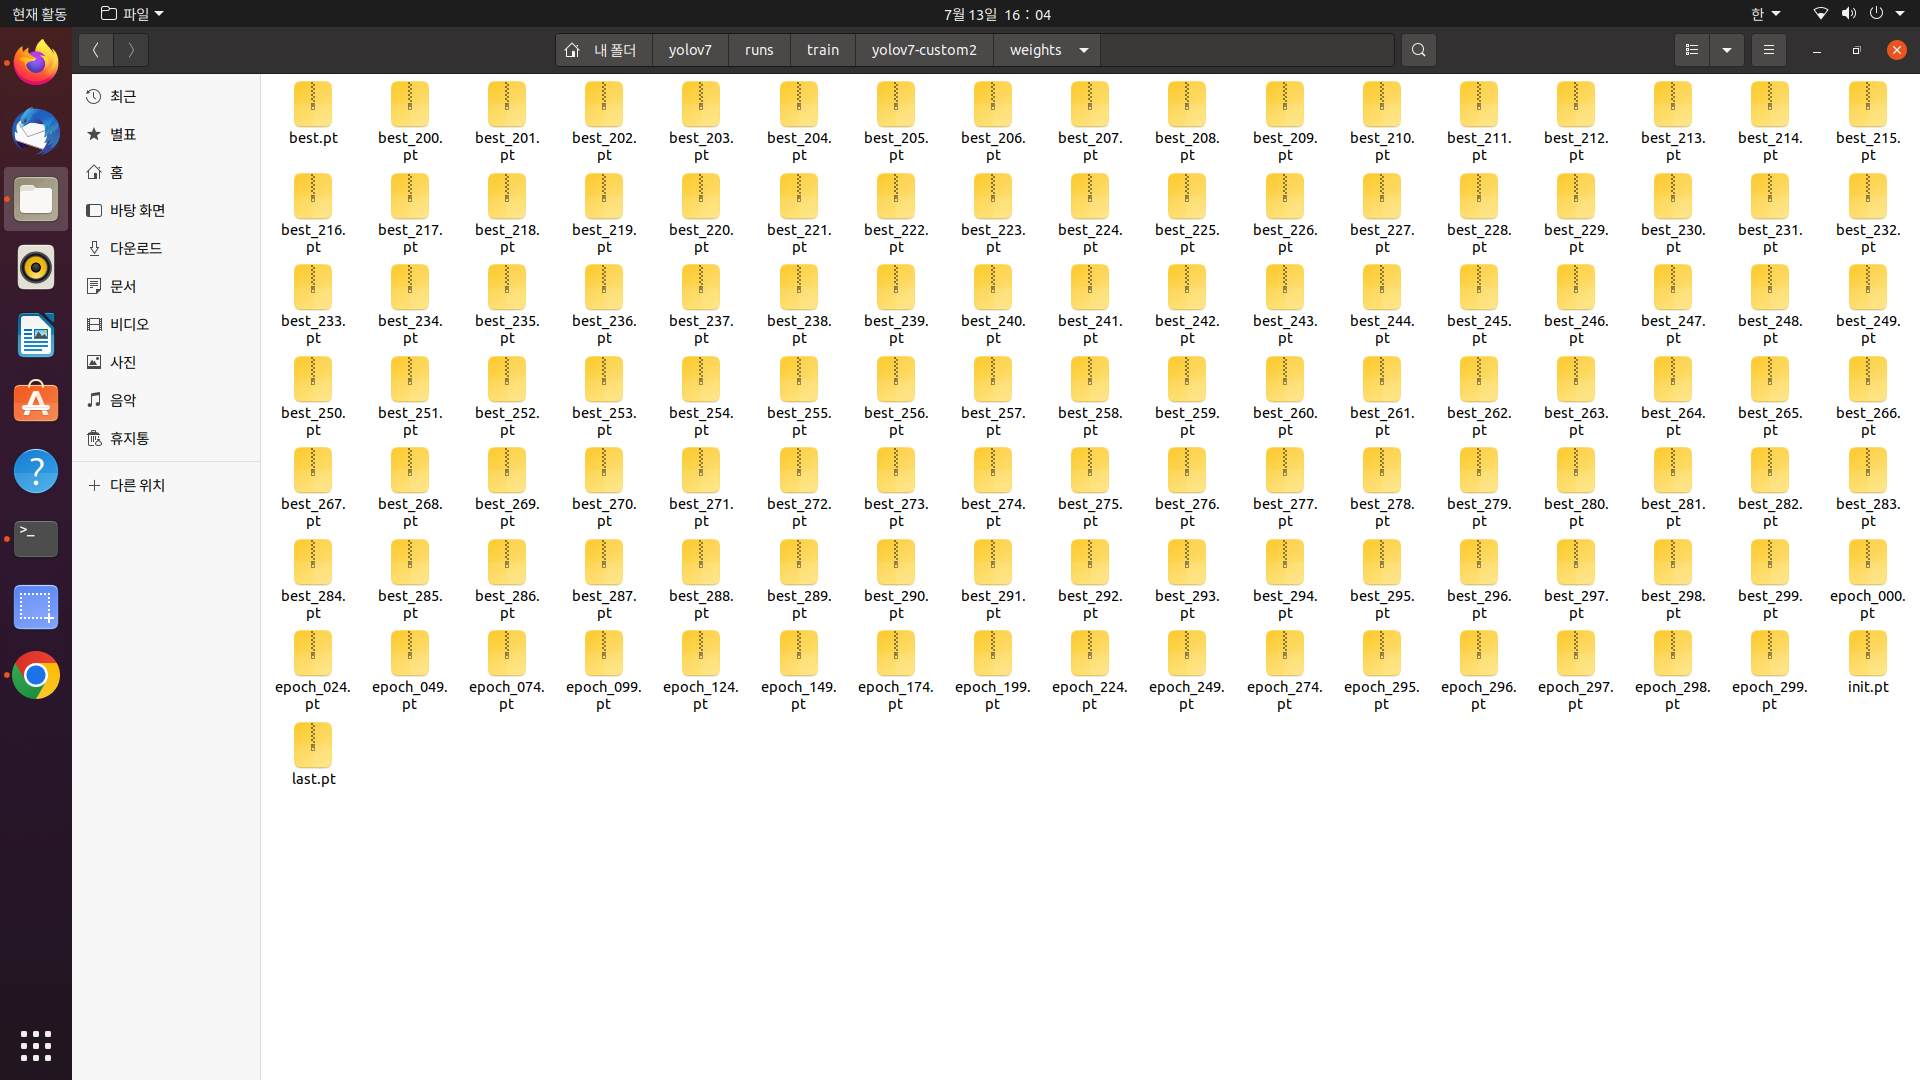Viewport: 1920px width, 1080px height.
Task: Open Videos (비디오) in sidebar
Action: click(166, 324)
